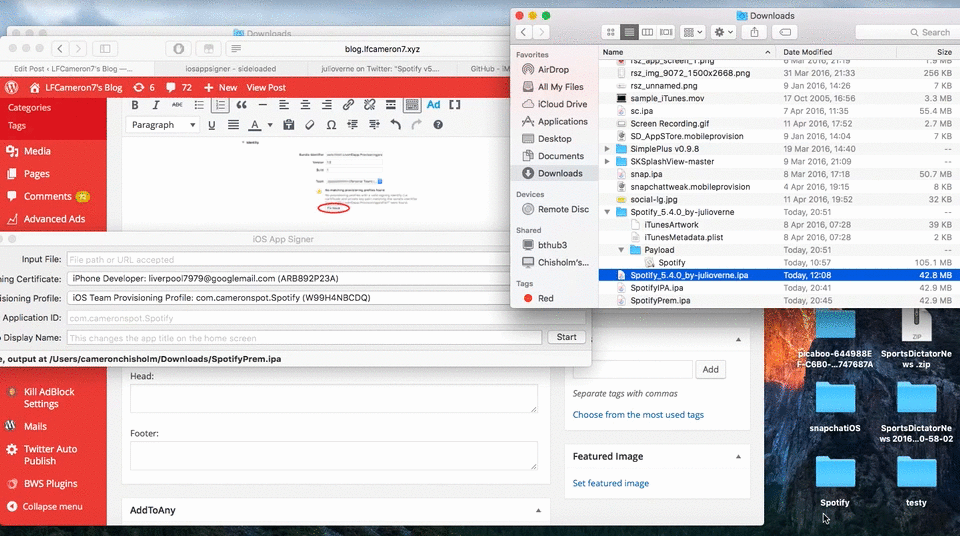Viewport: 960px width, 536px height.
Task: Click Choose from the most used tags
Action: click(x=638, y=415)
